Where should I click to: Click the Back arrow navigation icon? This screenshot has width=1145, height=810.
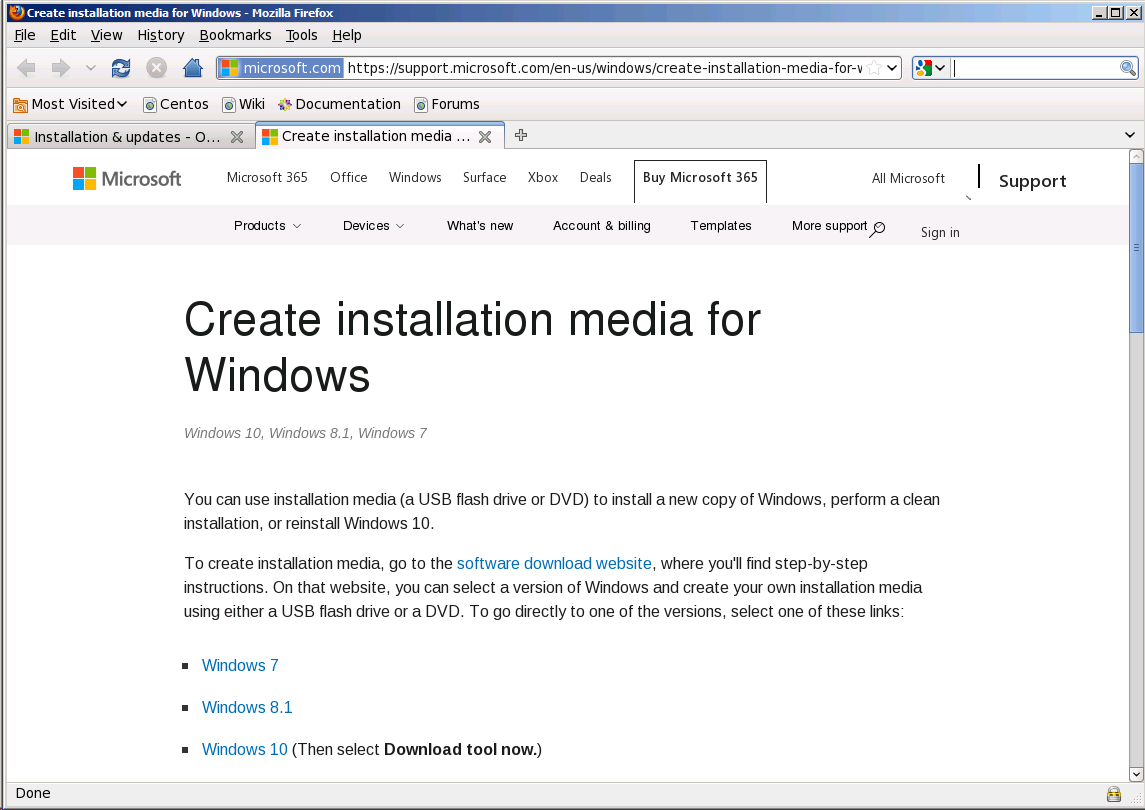point(27,68)
